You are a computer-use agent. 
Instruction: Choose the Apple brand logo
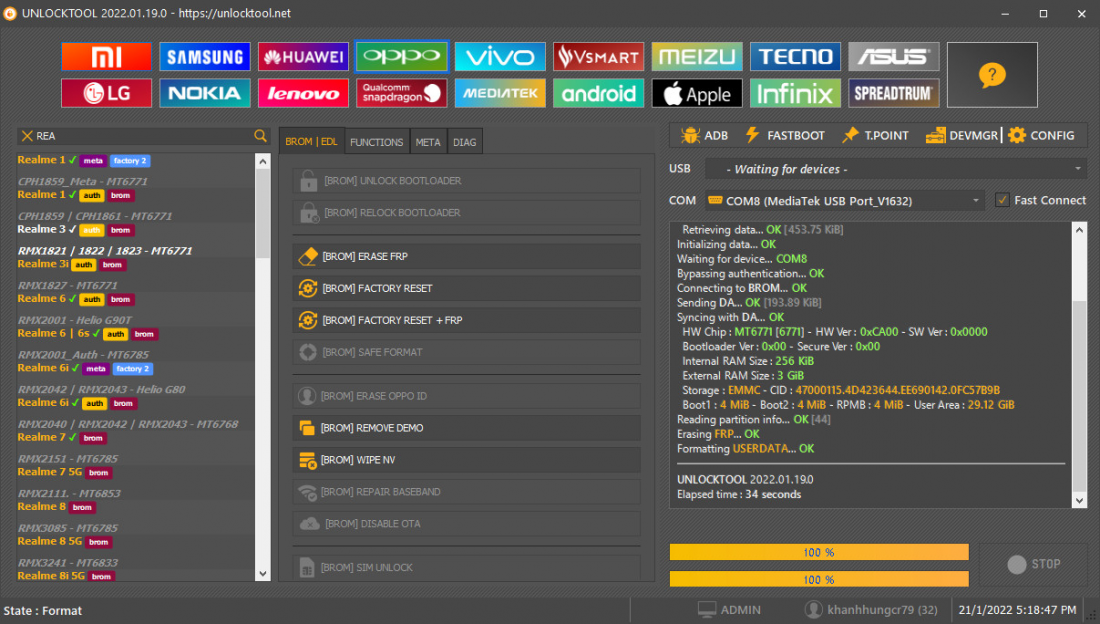coord(697,93)
